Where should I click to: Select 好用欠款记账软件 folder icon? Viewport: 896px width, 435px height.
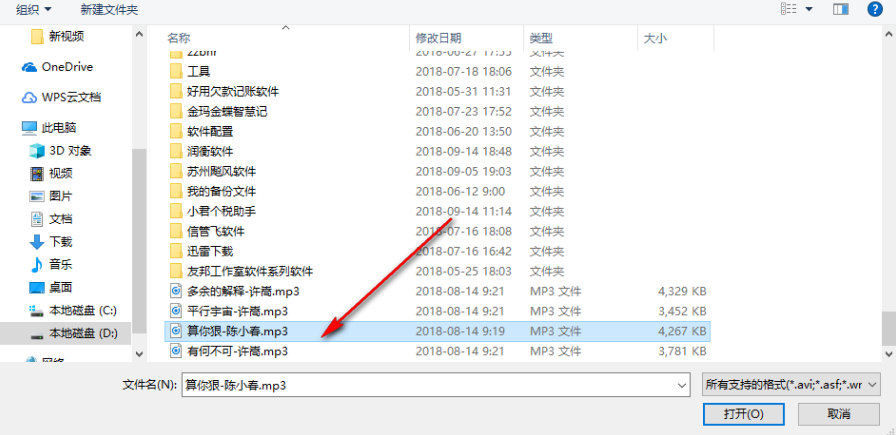176,91
